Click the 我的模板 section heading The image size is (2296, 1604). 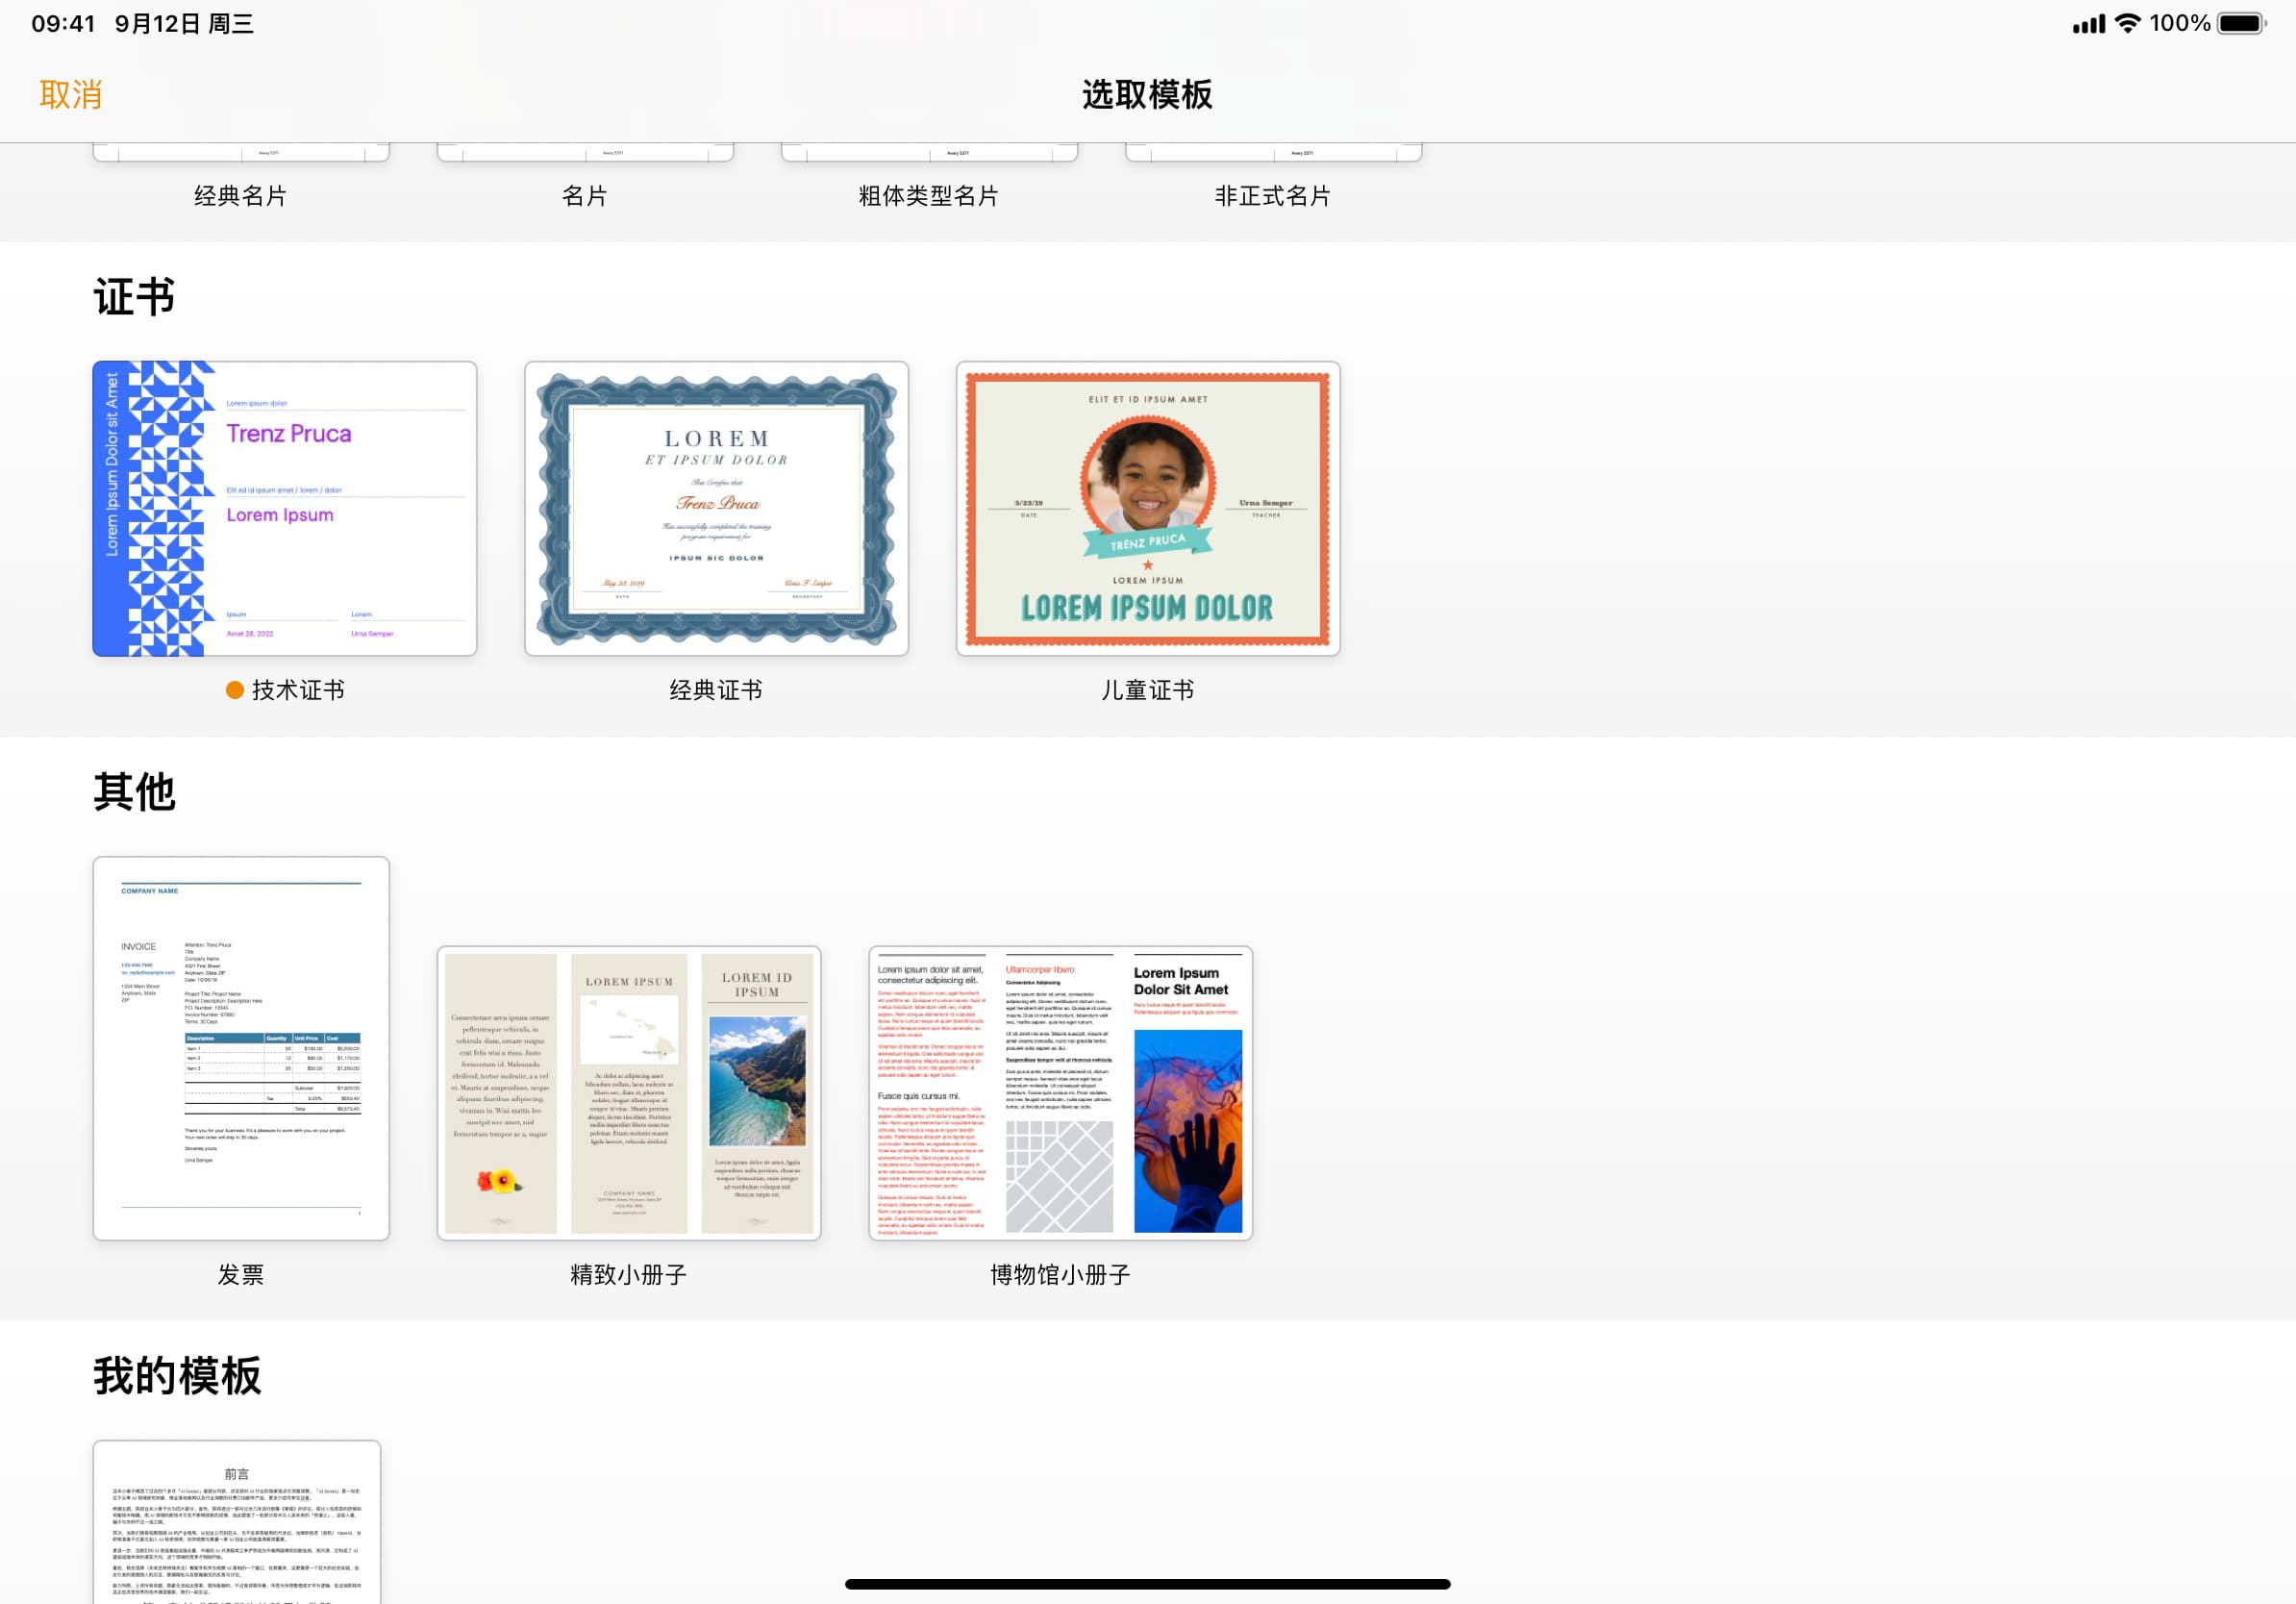[x=177, y=1376]
